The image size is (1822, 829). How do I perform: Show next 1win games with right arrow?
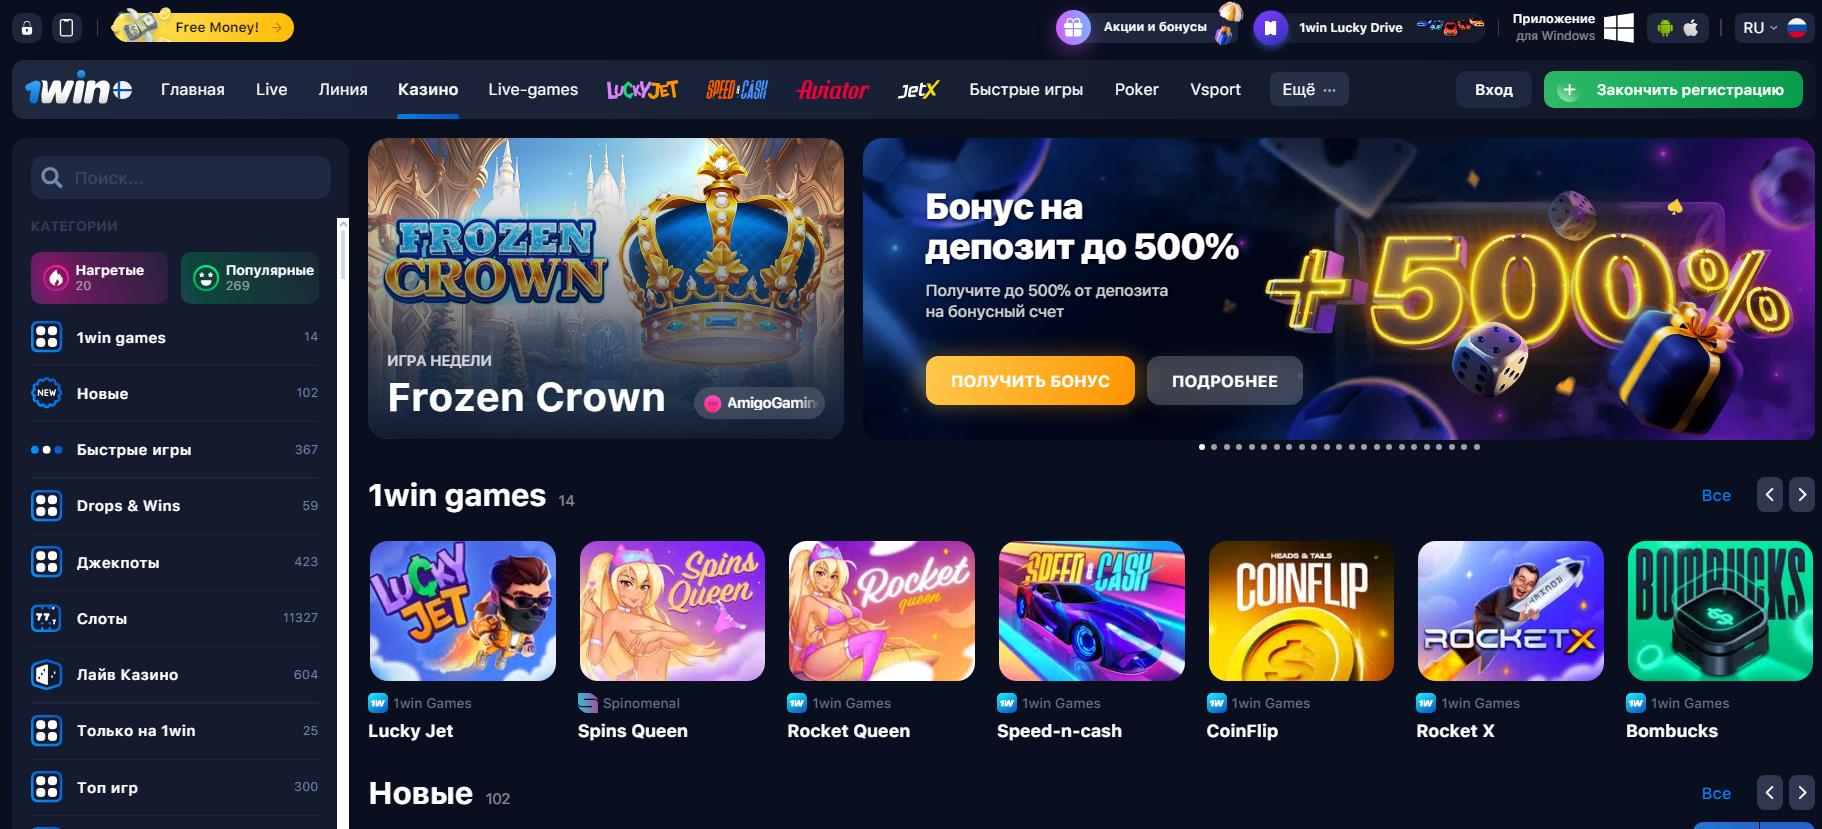point(1802,494)
